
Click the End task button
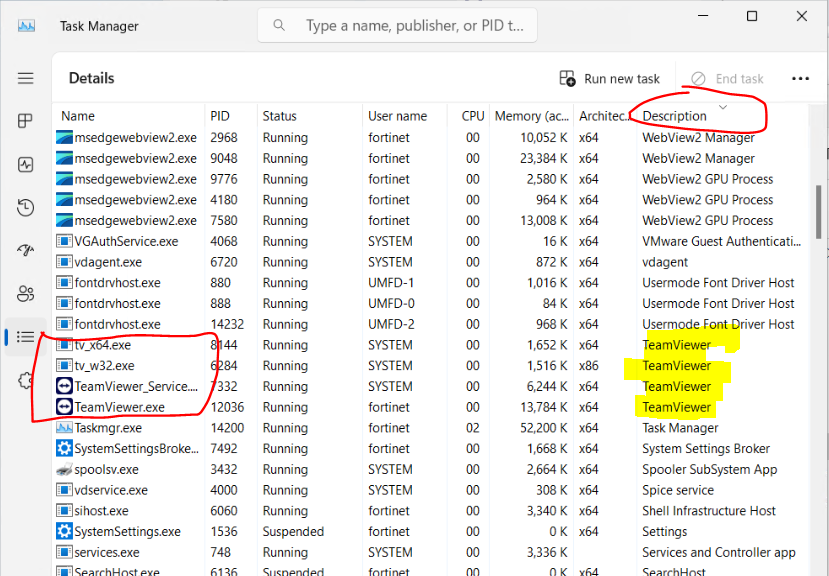click(728, 79)
